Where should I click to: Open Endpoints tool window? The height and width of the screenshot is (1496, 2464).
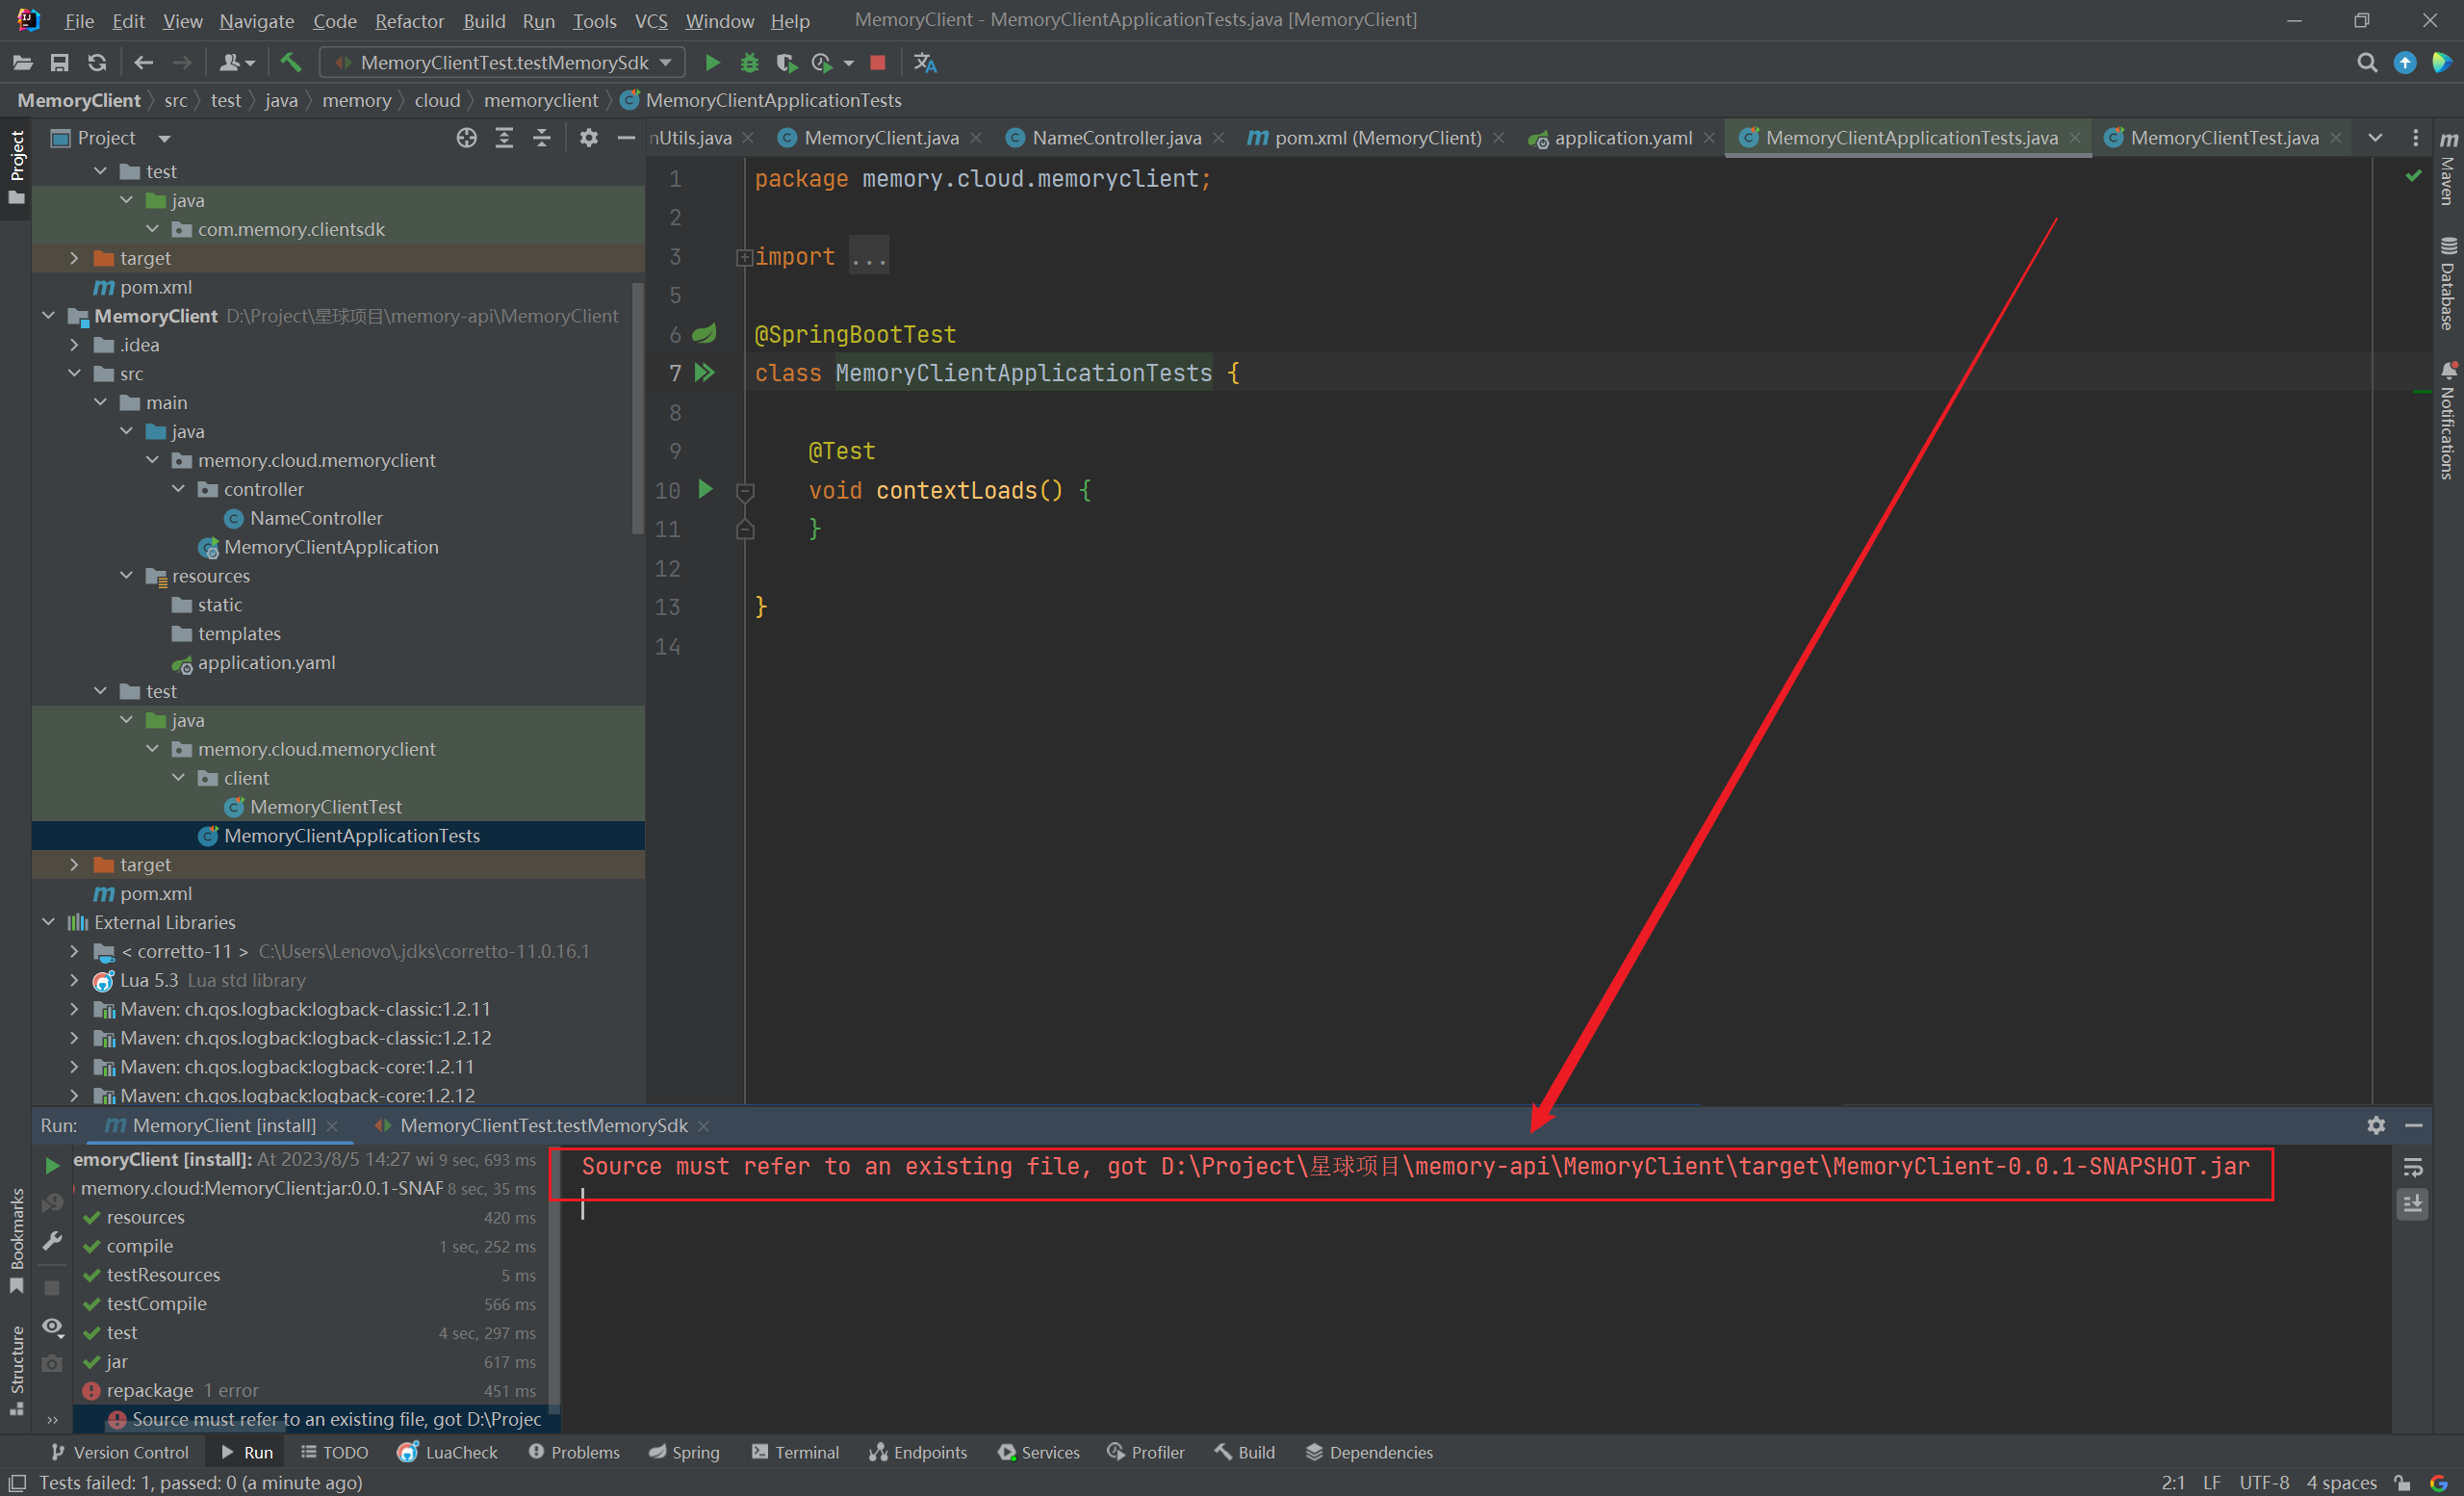click(x=918, y=1452)
